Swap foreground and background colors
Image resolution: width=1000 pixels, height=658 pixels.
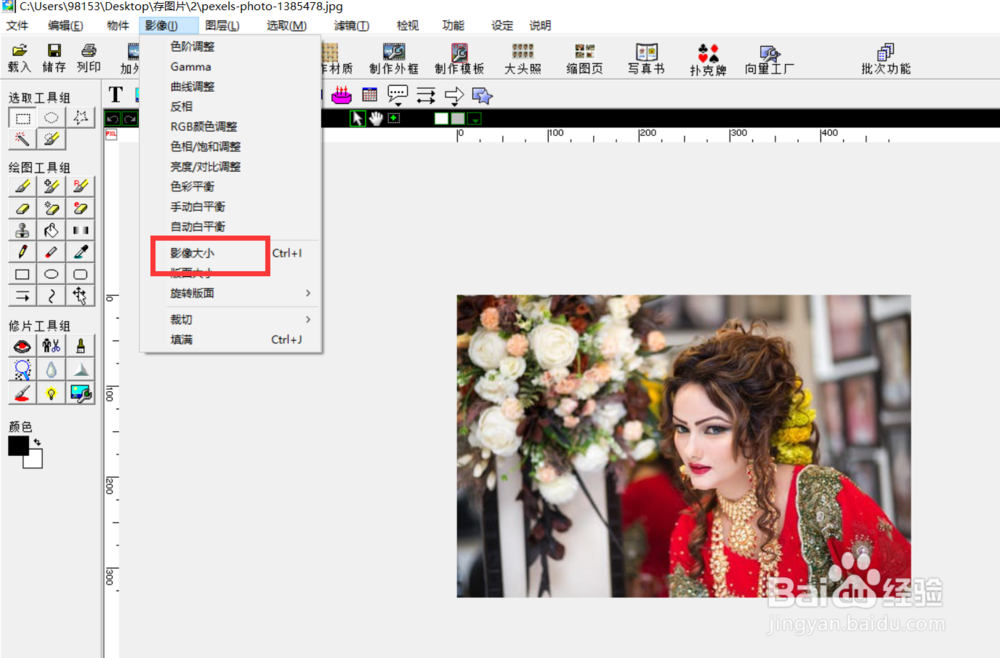click(38, 441)
